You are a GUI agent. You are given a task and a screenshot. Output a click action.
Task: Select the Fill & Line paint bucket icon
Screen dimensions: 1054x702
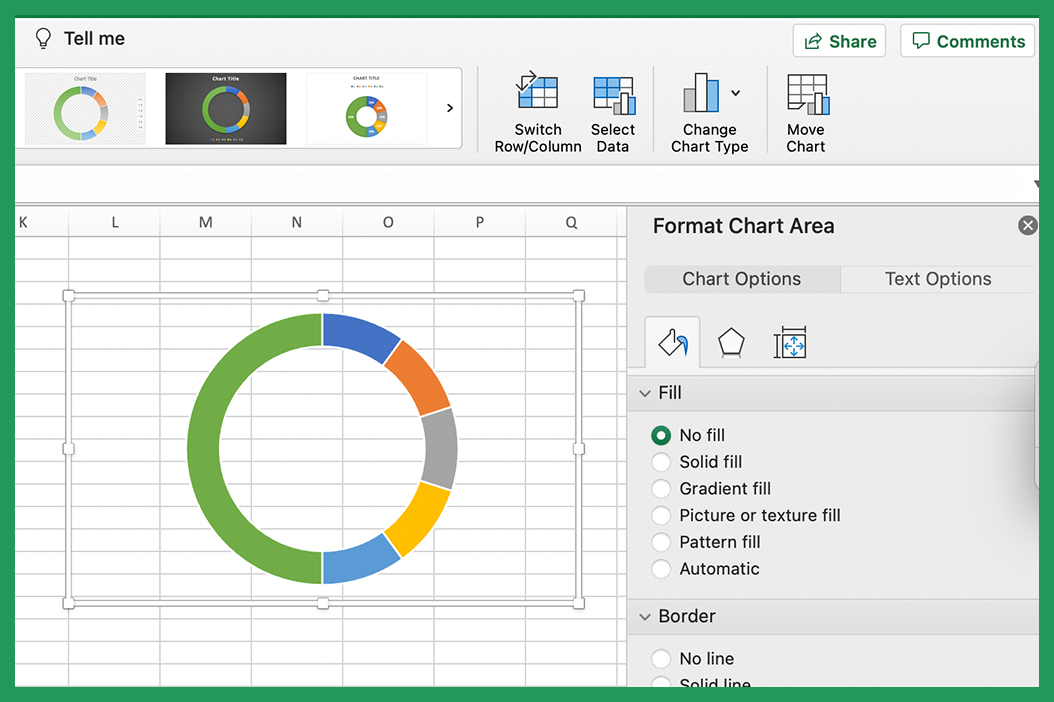pos(672,341)
